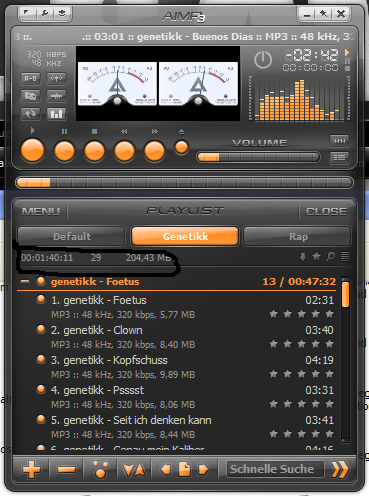Toggle shuffle playback mode button
This screenshot has width=369, height=496.
click(x=30, y=96)
